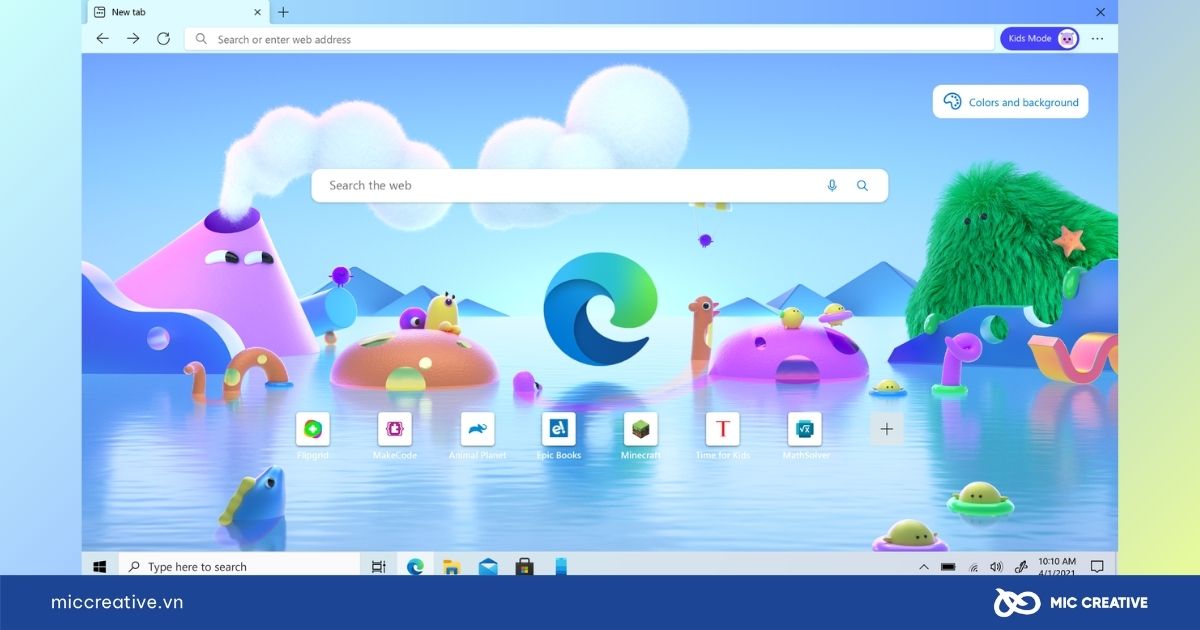Launch the Minecraft shortcut
1200x630 pixels.
coord(640,430)
